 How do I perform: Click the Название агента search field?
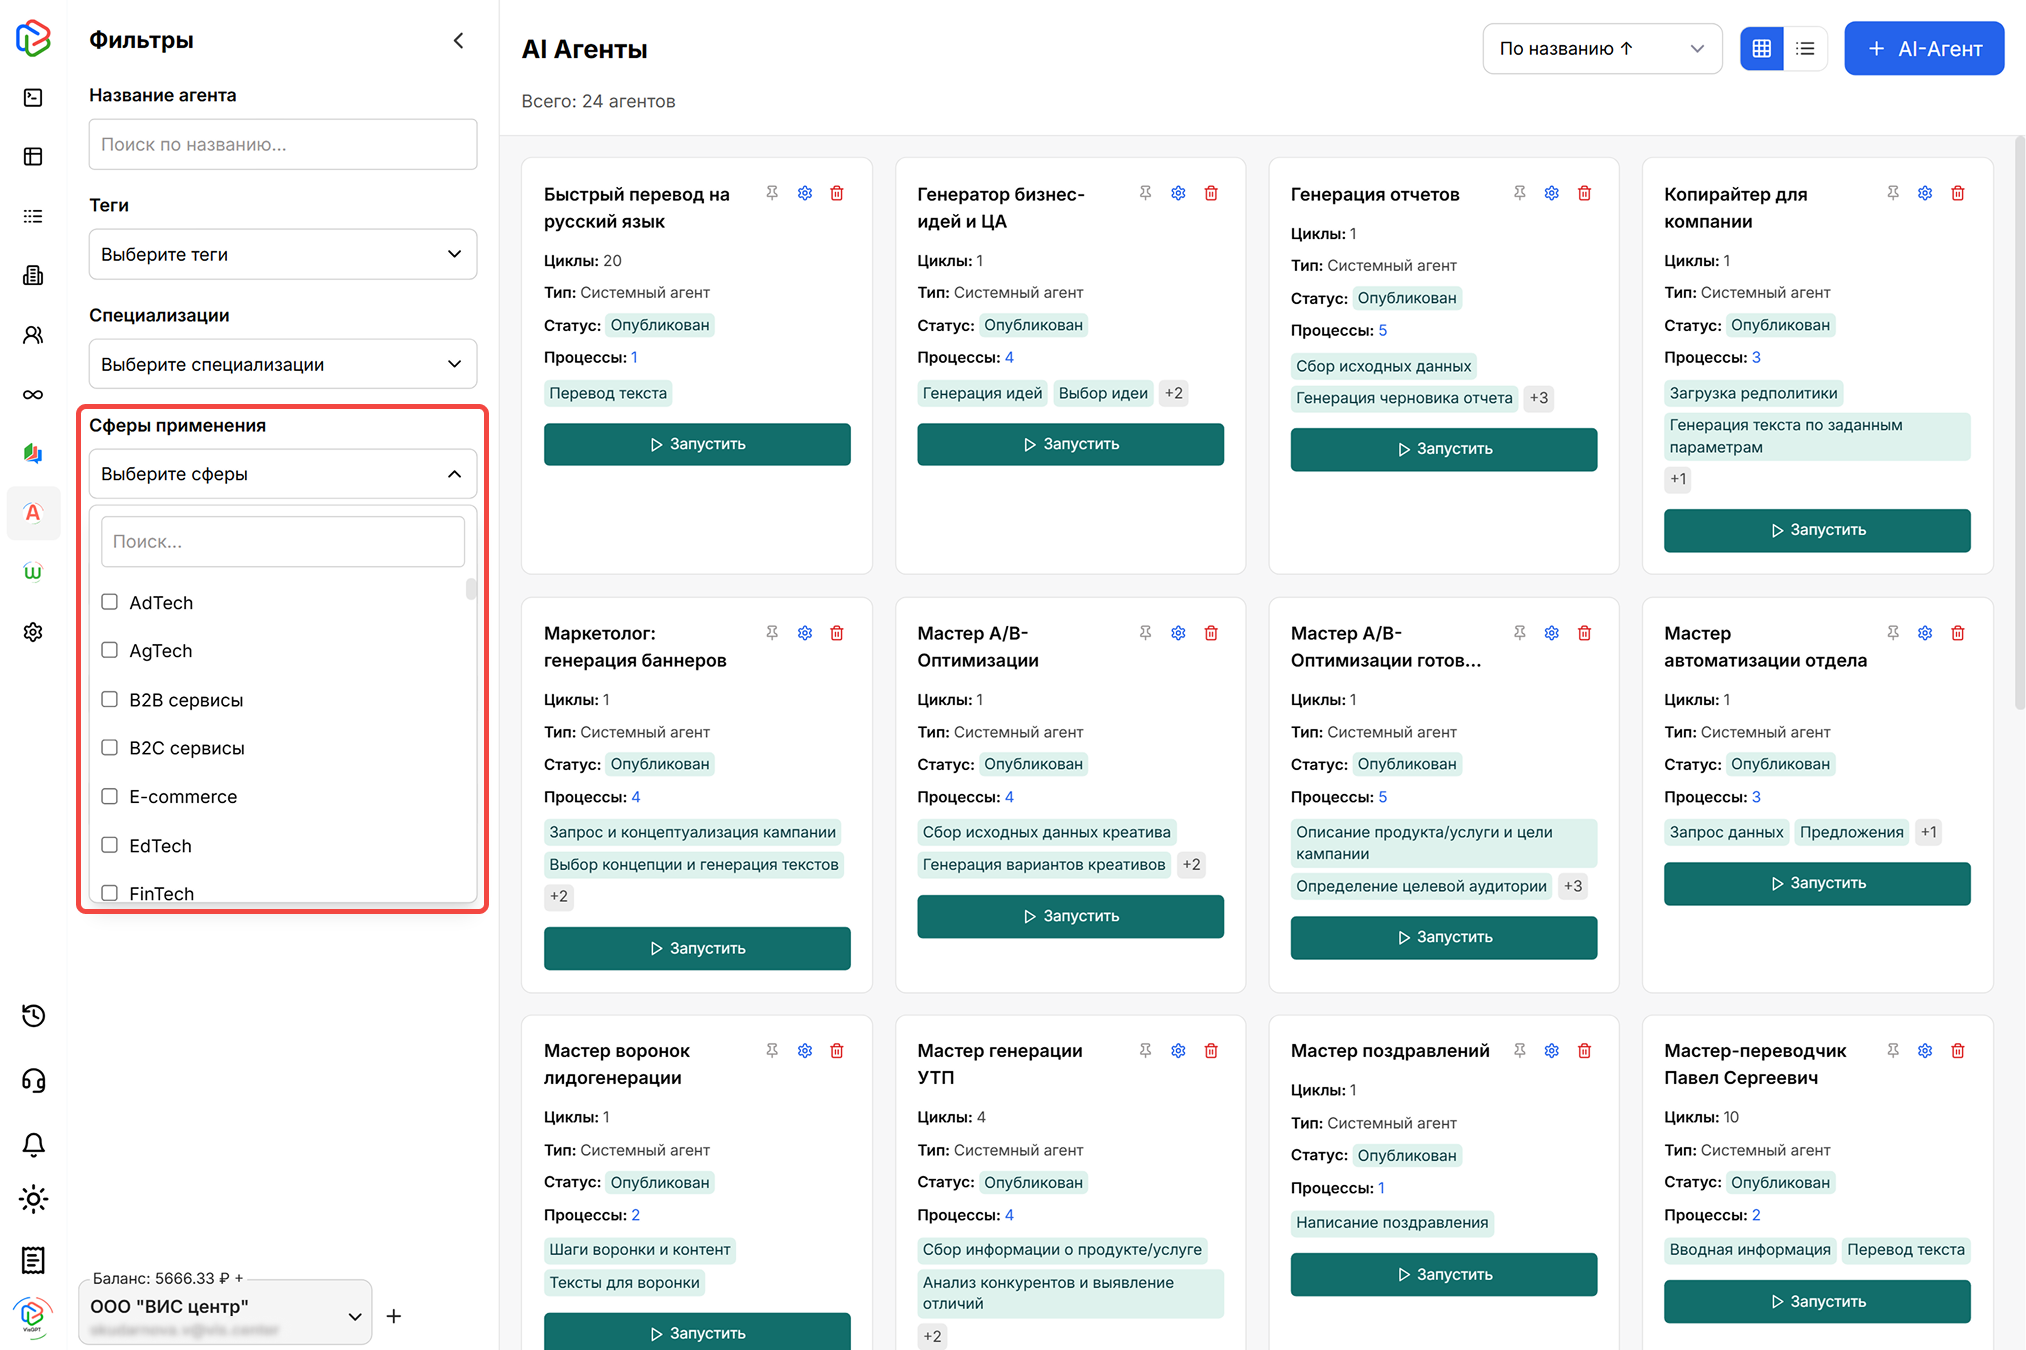coord(282,144)
